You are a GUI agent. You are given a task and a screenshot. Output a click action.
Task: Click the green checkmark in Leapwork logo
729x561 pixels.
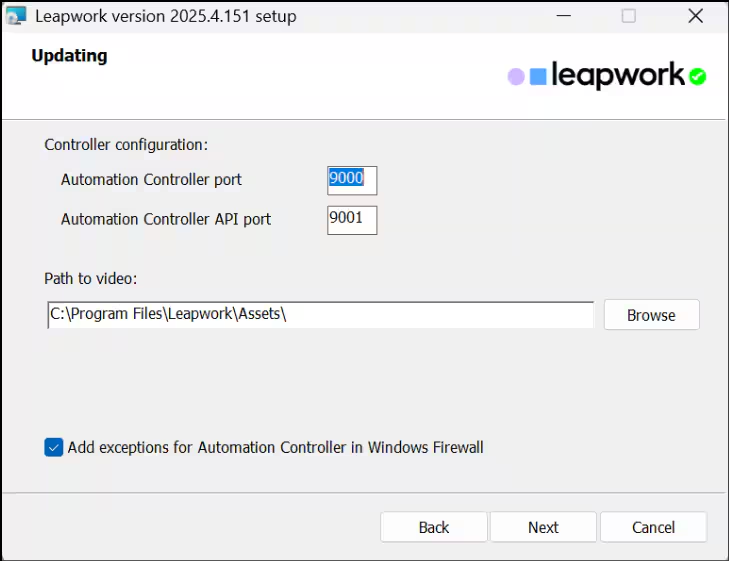[x=697, y=76]
